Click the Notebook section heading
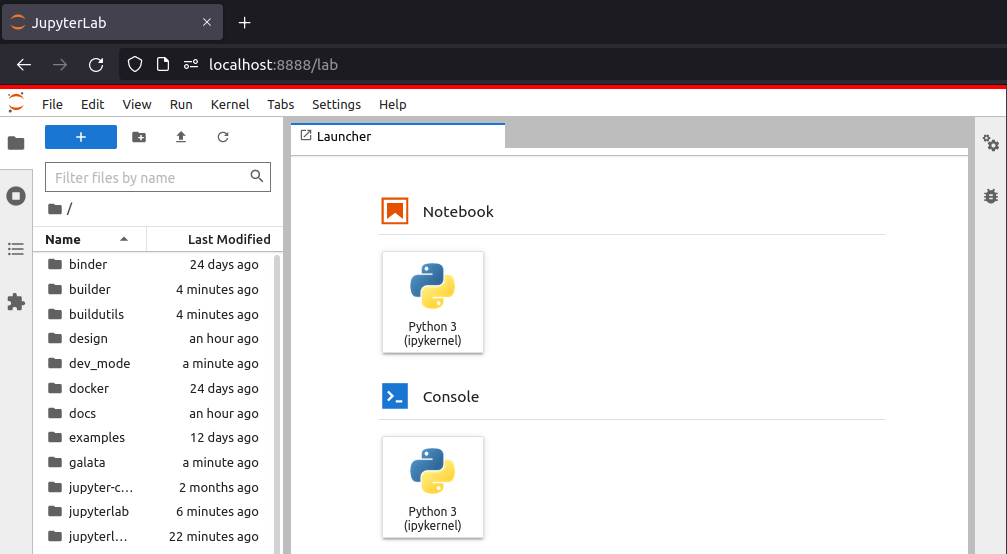The image size is (1007, 554). [x=458, y=211]
